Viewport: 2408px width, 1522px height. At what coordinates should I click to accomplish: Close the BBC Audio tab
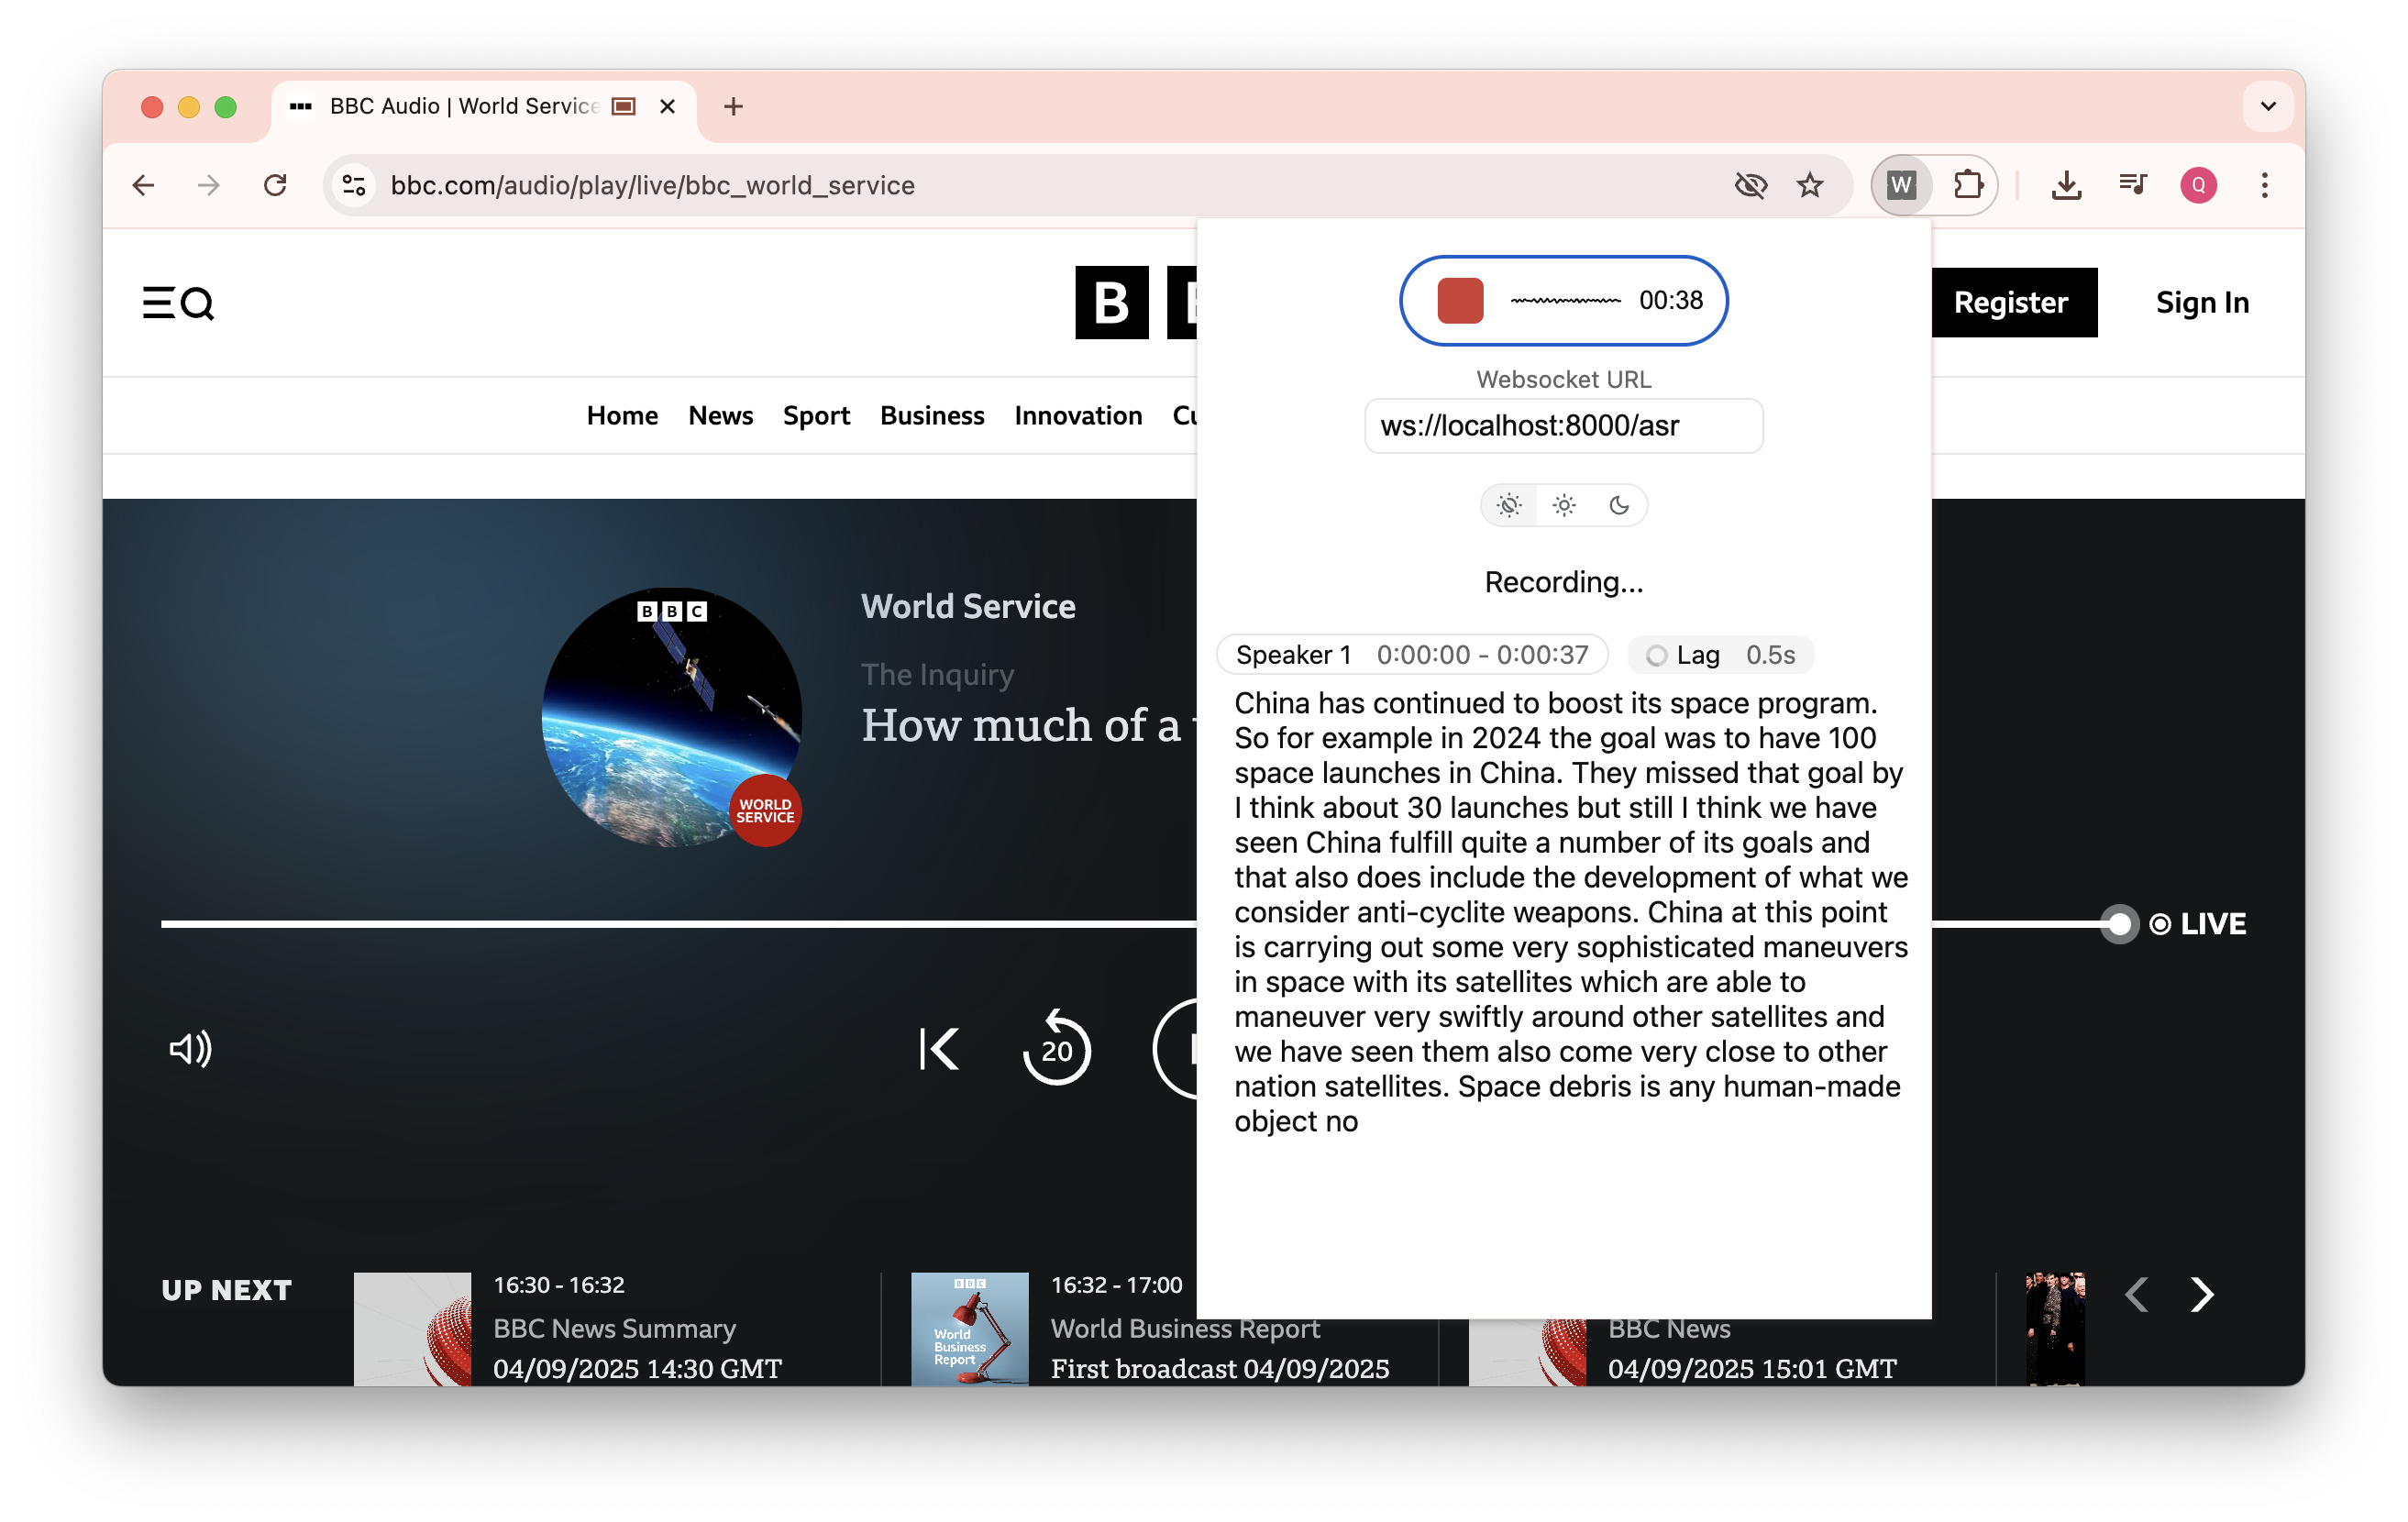point(668,106)
